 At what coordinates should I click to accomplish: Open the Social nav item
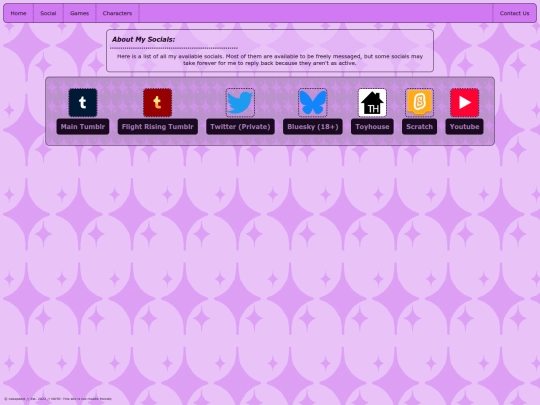click(x=48, y=13)
